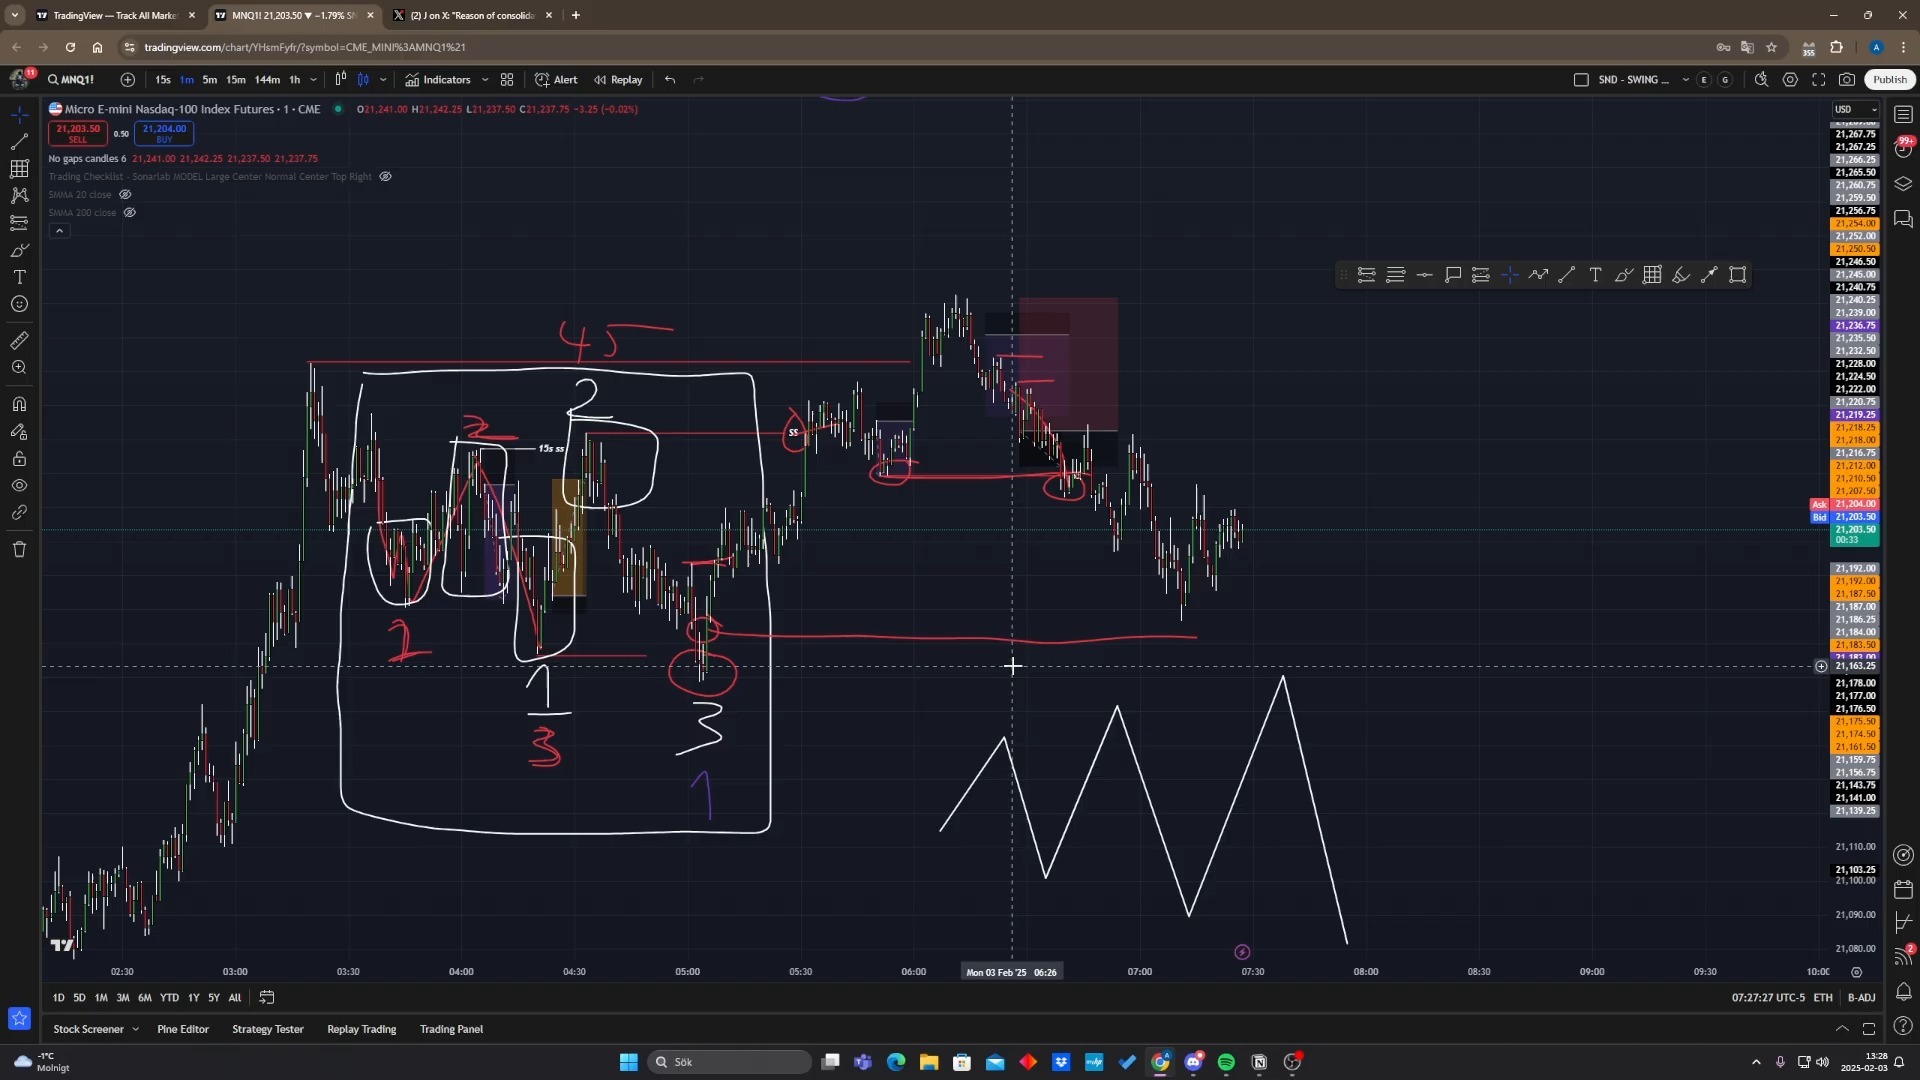Open the Pine Editor tab

click(183, 1029)
